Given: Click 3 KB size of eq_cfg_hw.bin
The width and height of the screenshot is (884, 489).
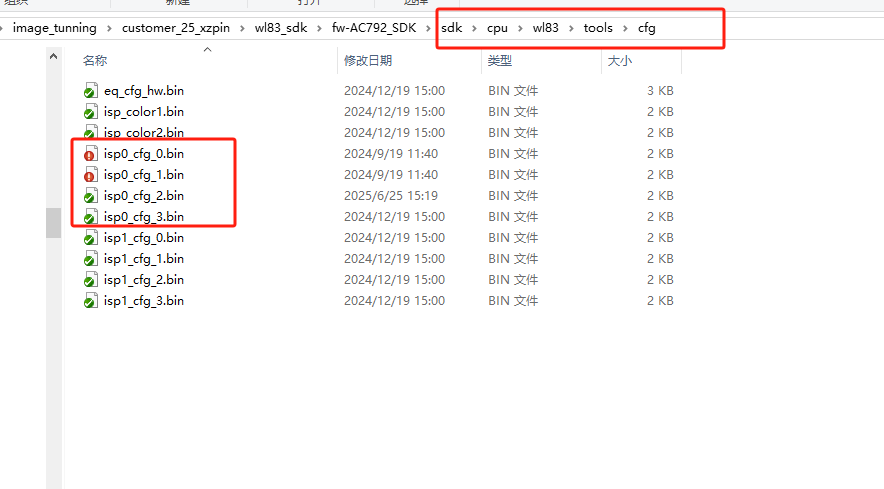Looking at the screenshot, I should 660,91.
